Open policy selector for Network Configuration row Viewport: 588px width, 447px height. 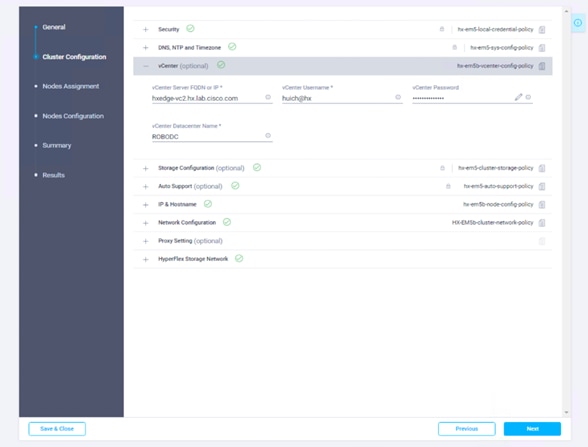tap(542, 223)
